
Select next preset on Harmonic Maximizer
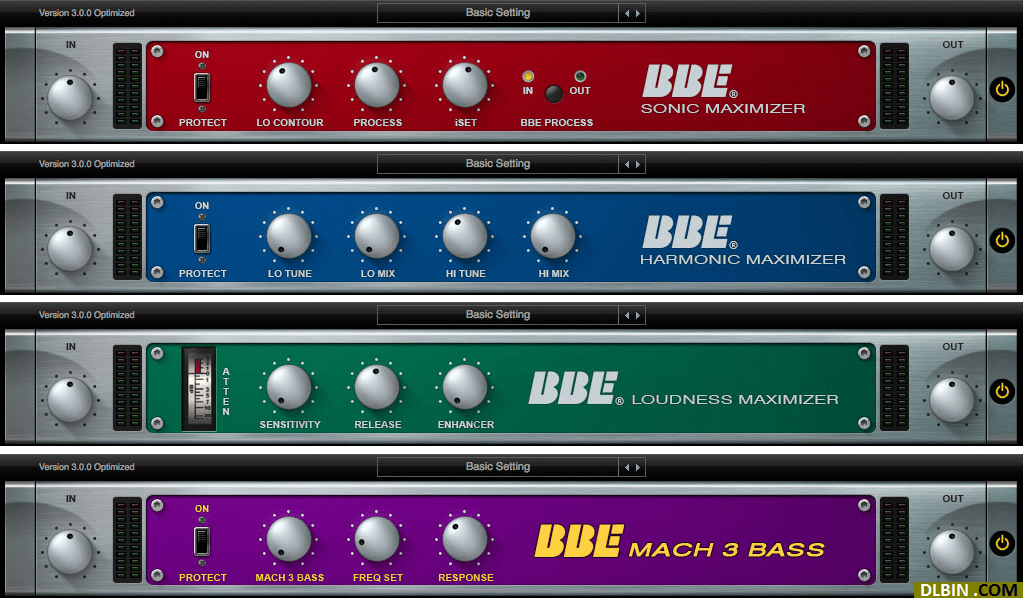click(x=637, y=164)
